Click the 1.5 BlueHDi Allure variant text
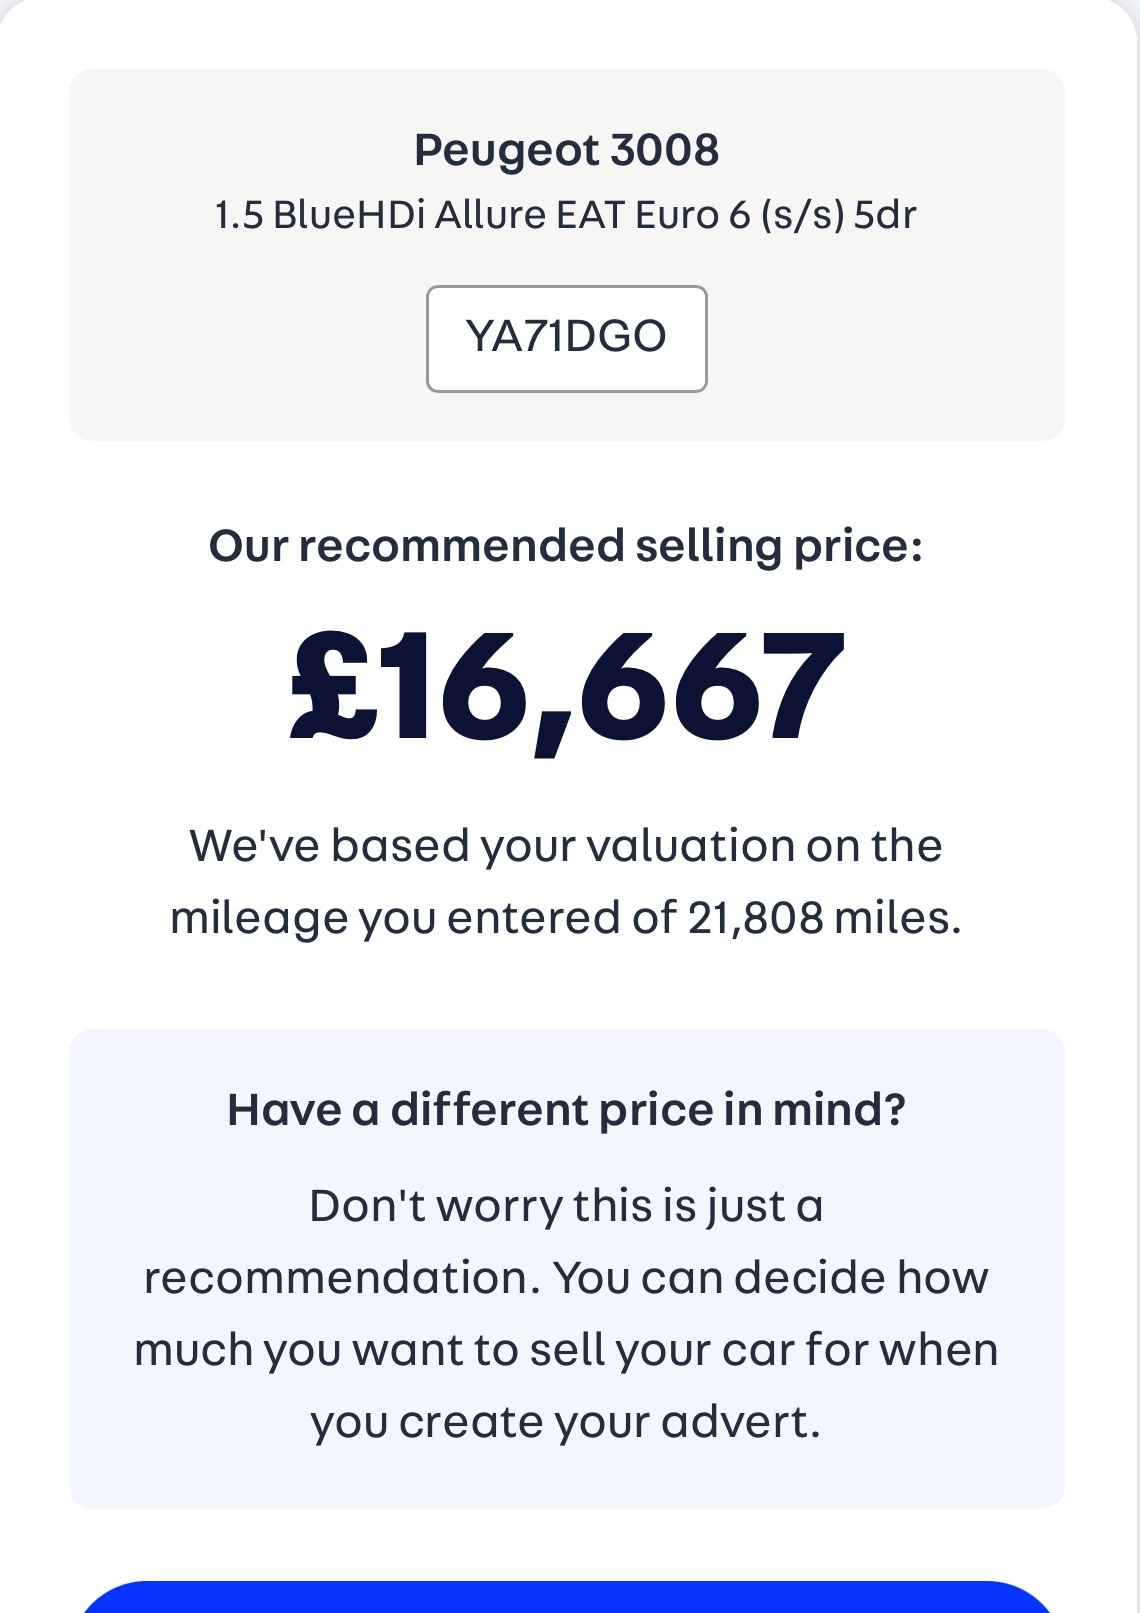The image size is (1140, 1613). point(324,215)
